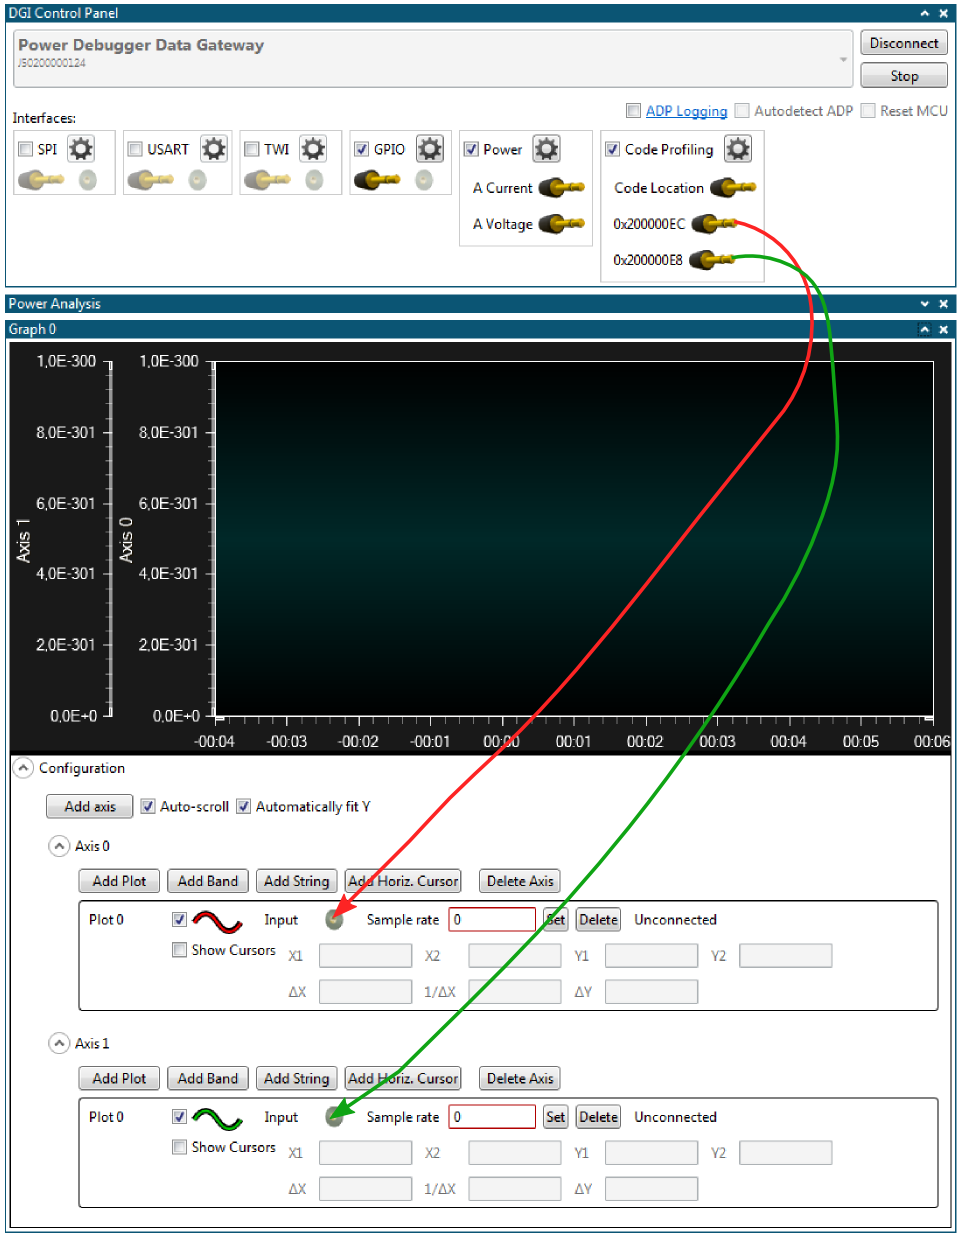
Task: Click the 0x200000E8 plug connector
Action: [x=712, y=259]
